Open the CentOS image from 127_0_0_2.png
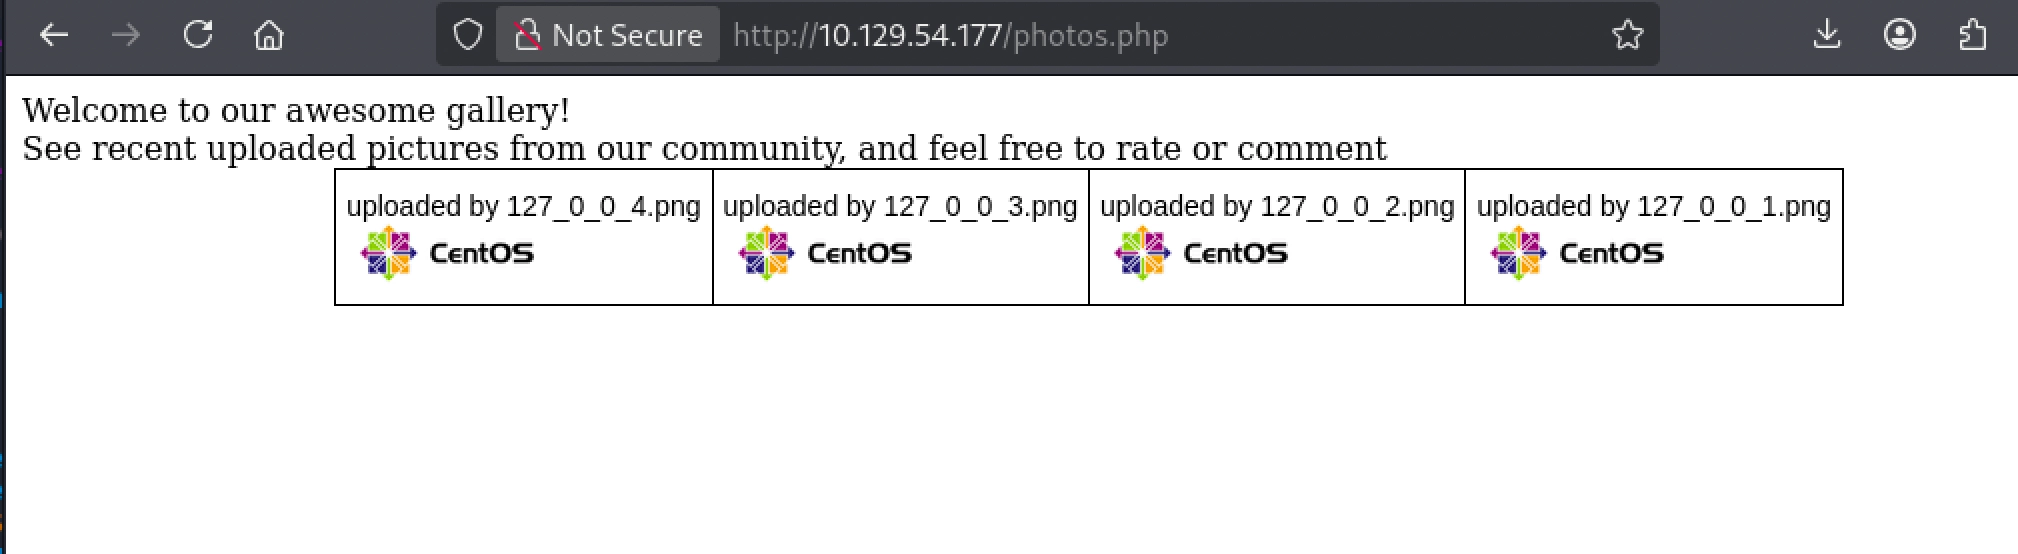 pyautogui.click(x=1201, y=253)
